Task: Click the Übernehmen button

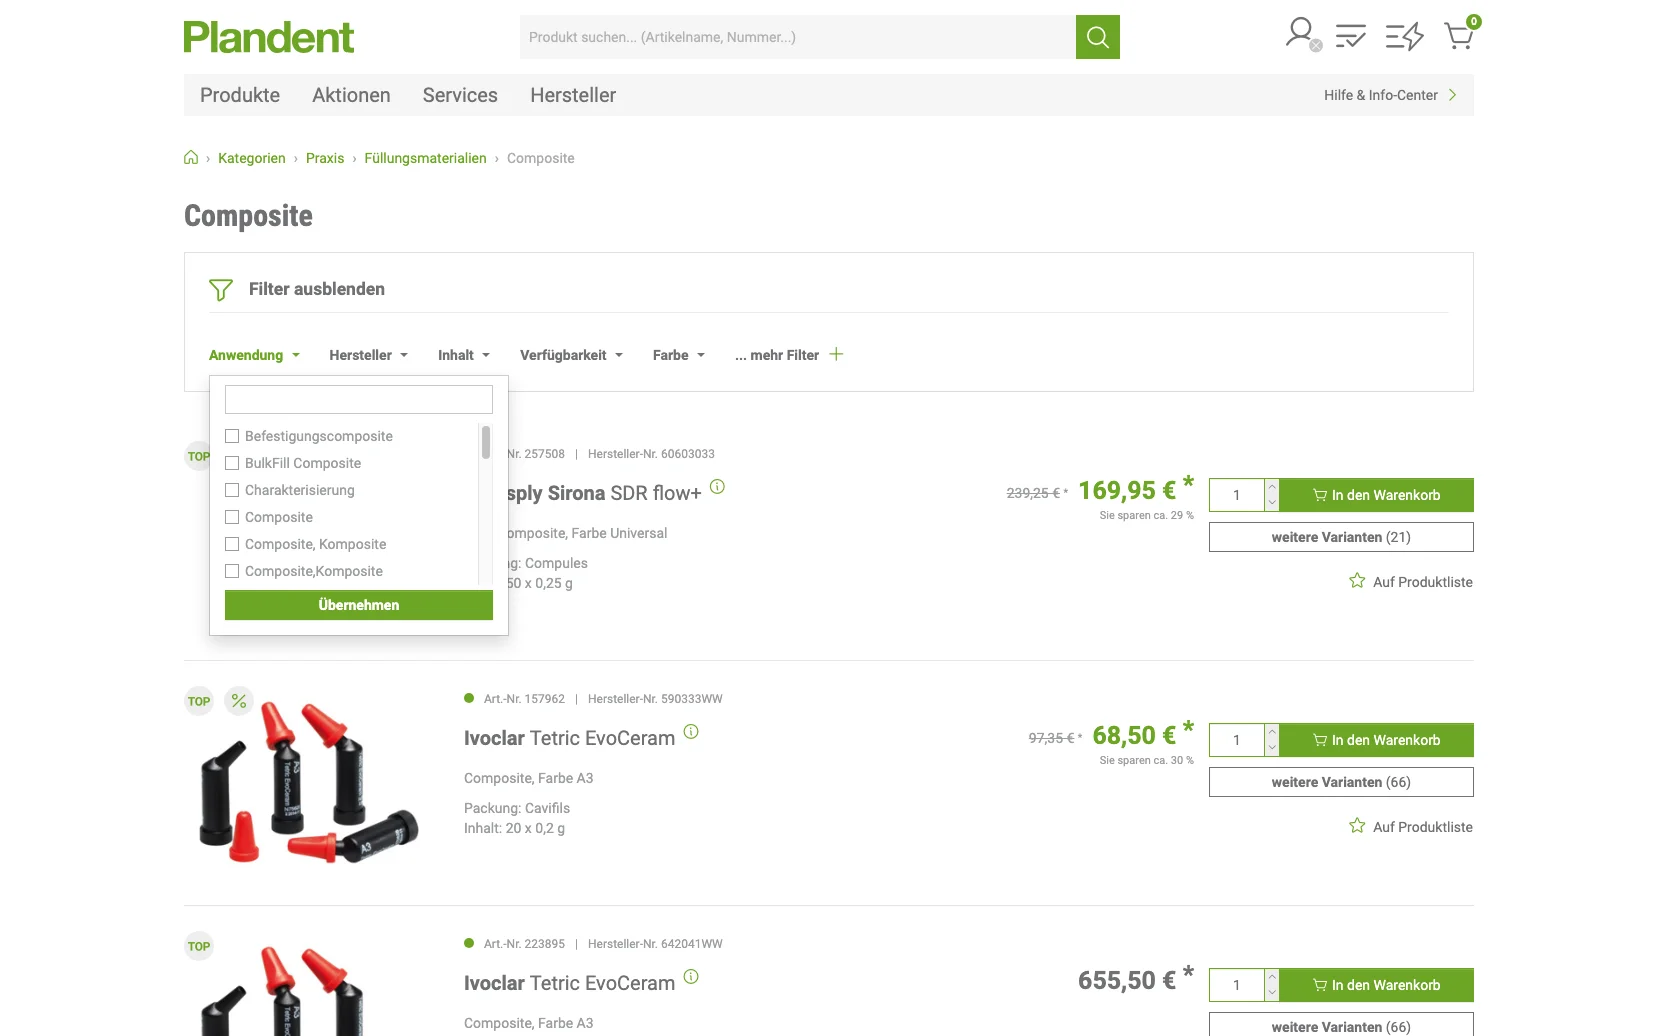Action: [x=359, y=605]
